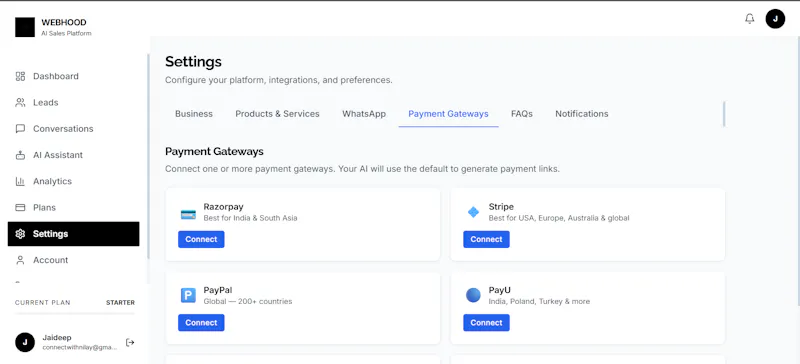Screen dimensions: 800x364
Task: Click the AI Sales Platform subtitle
Action: click(66, 33)
